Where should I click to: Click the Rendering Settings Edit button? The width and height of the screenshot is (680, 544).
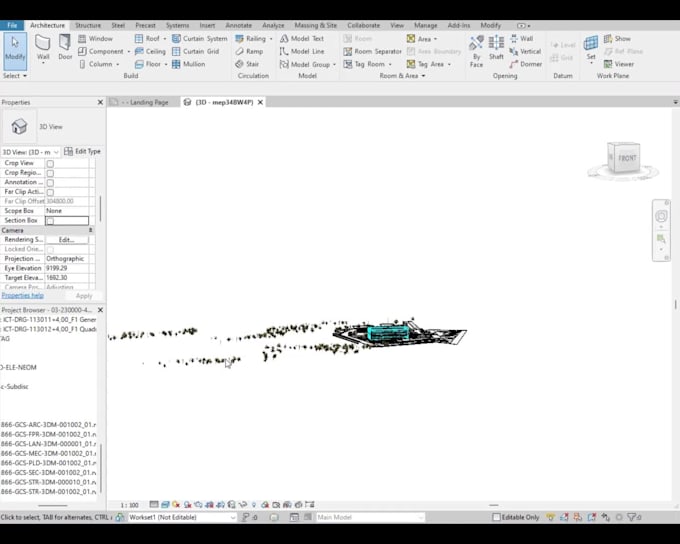(x=66, y=239)
